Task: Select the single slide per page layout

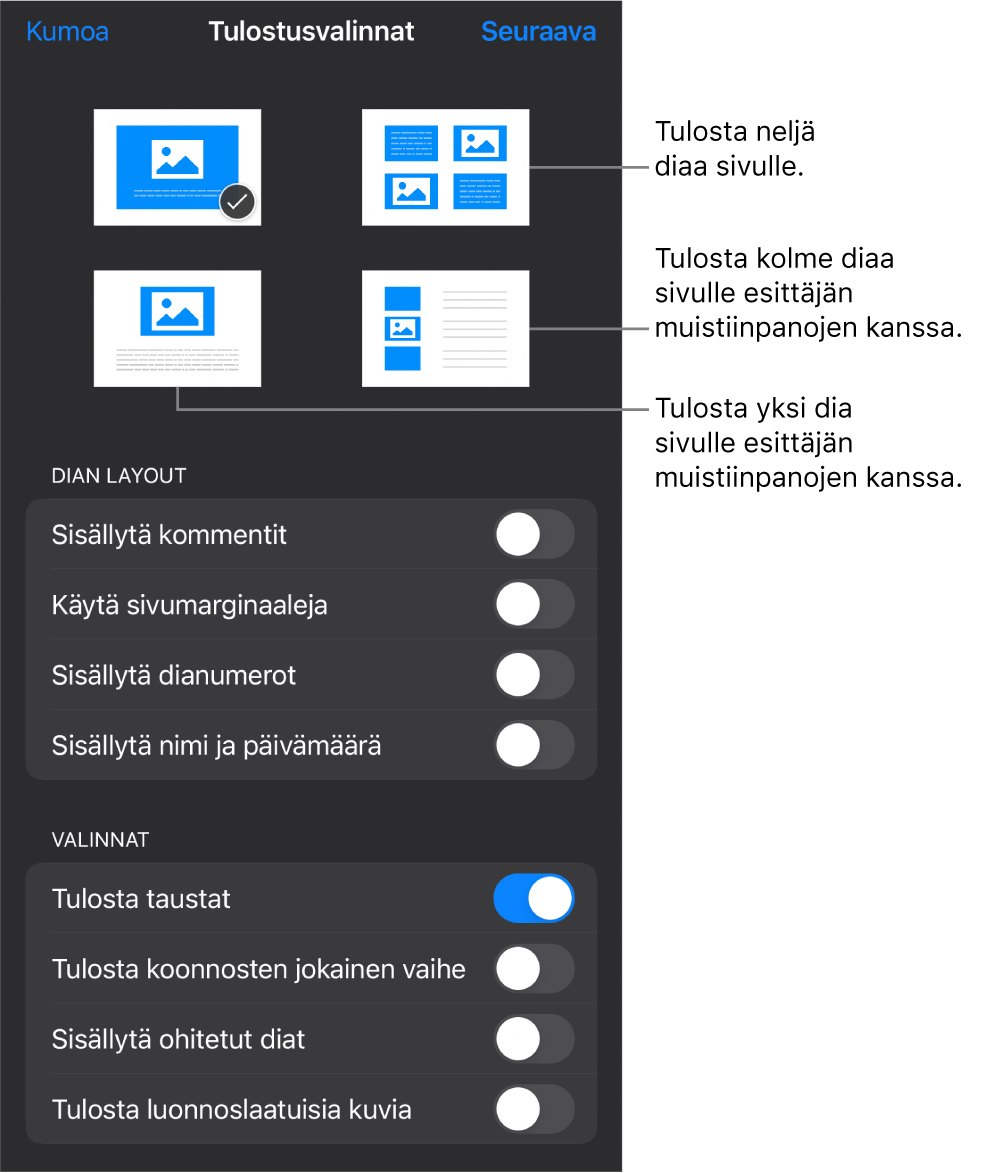Action: coord(177,168)
